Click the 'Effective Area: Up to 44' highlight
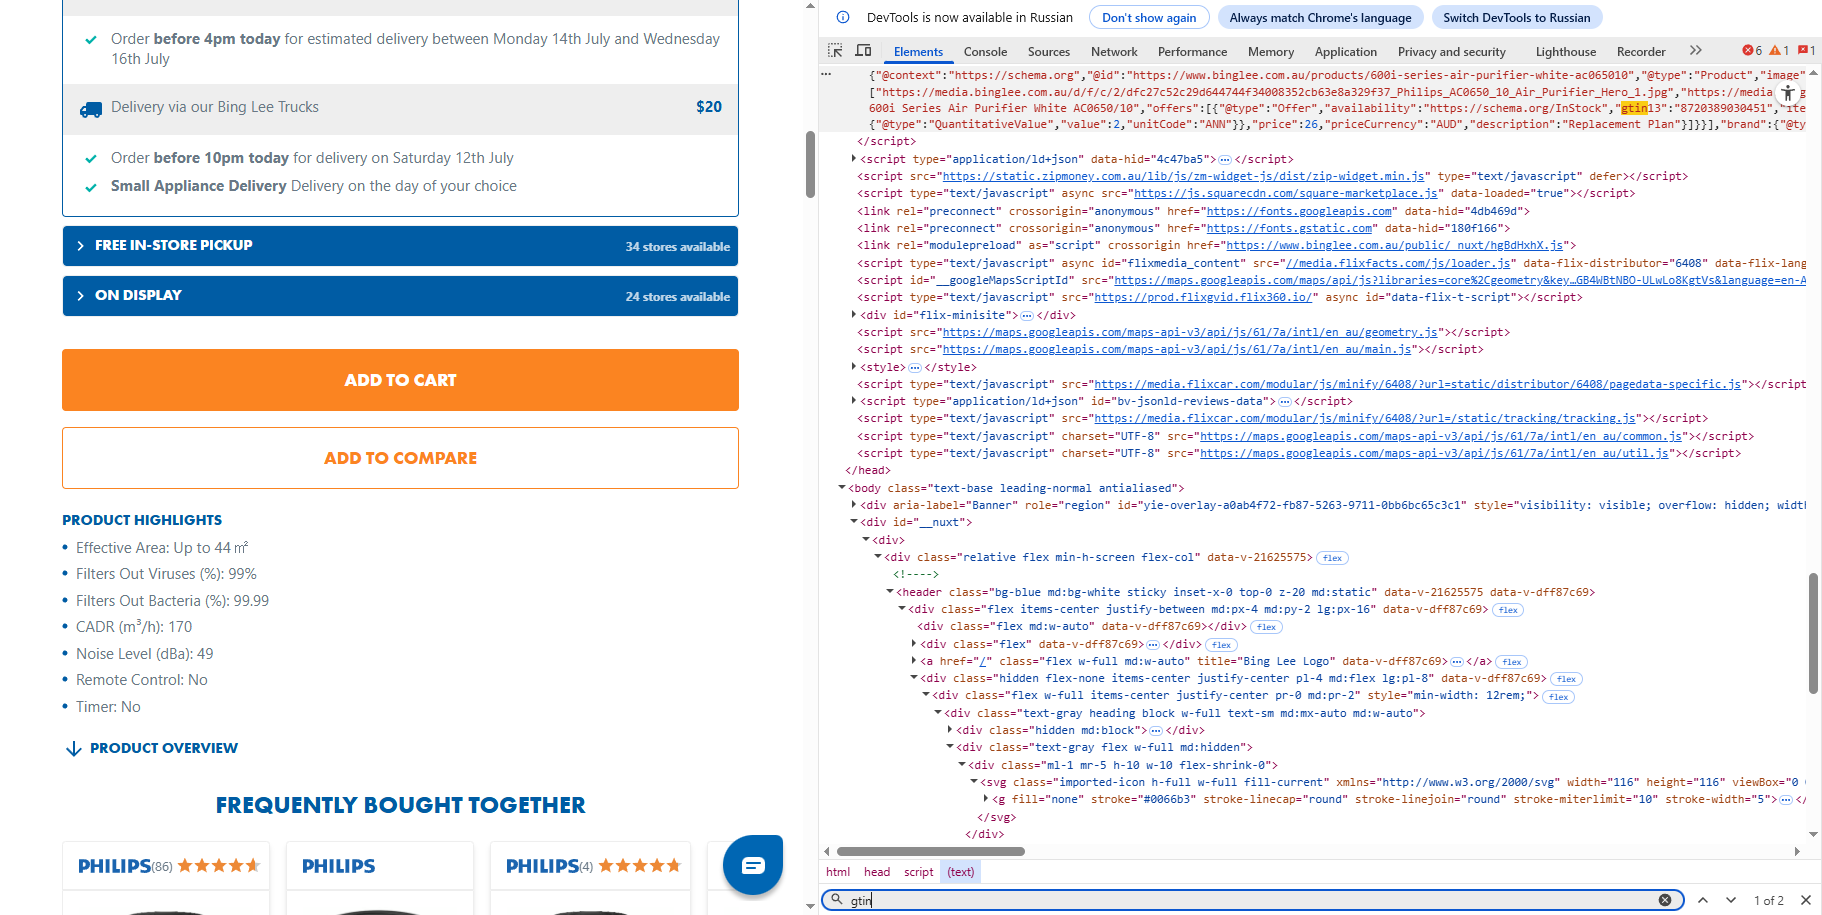This screenshot has width=1822, height=915. 162,548
